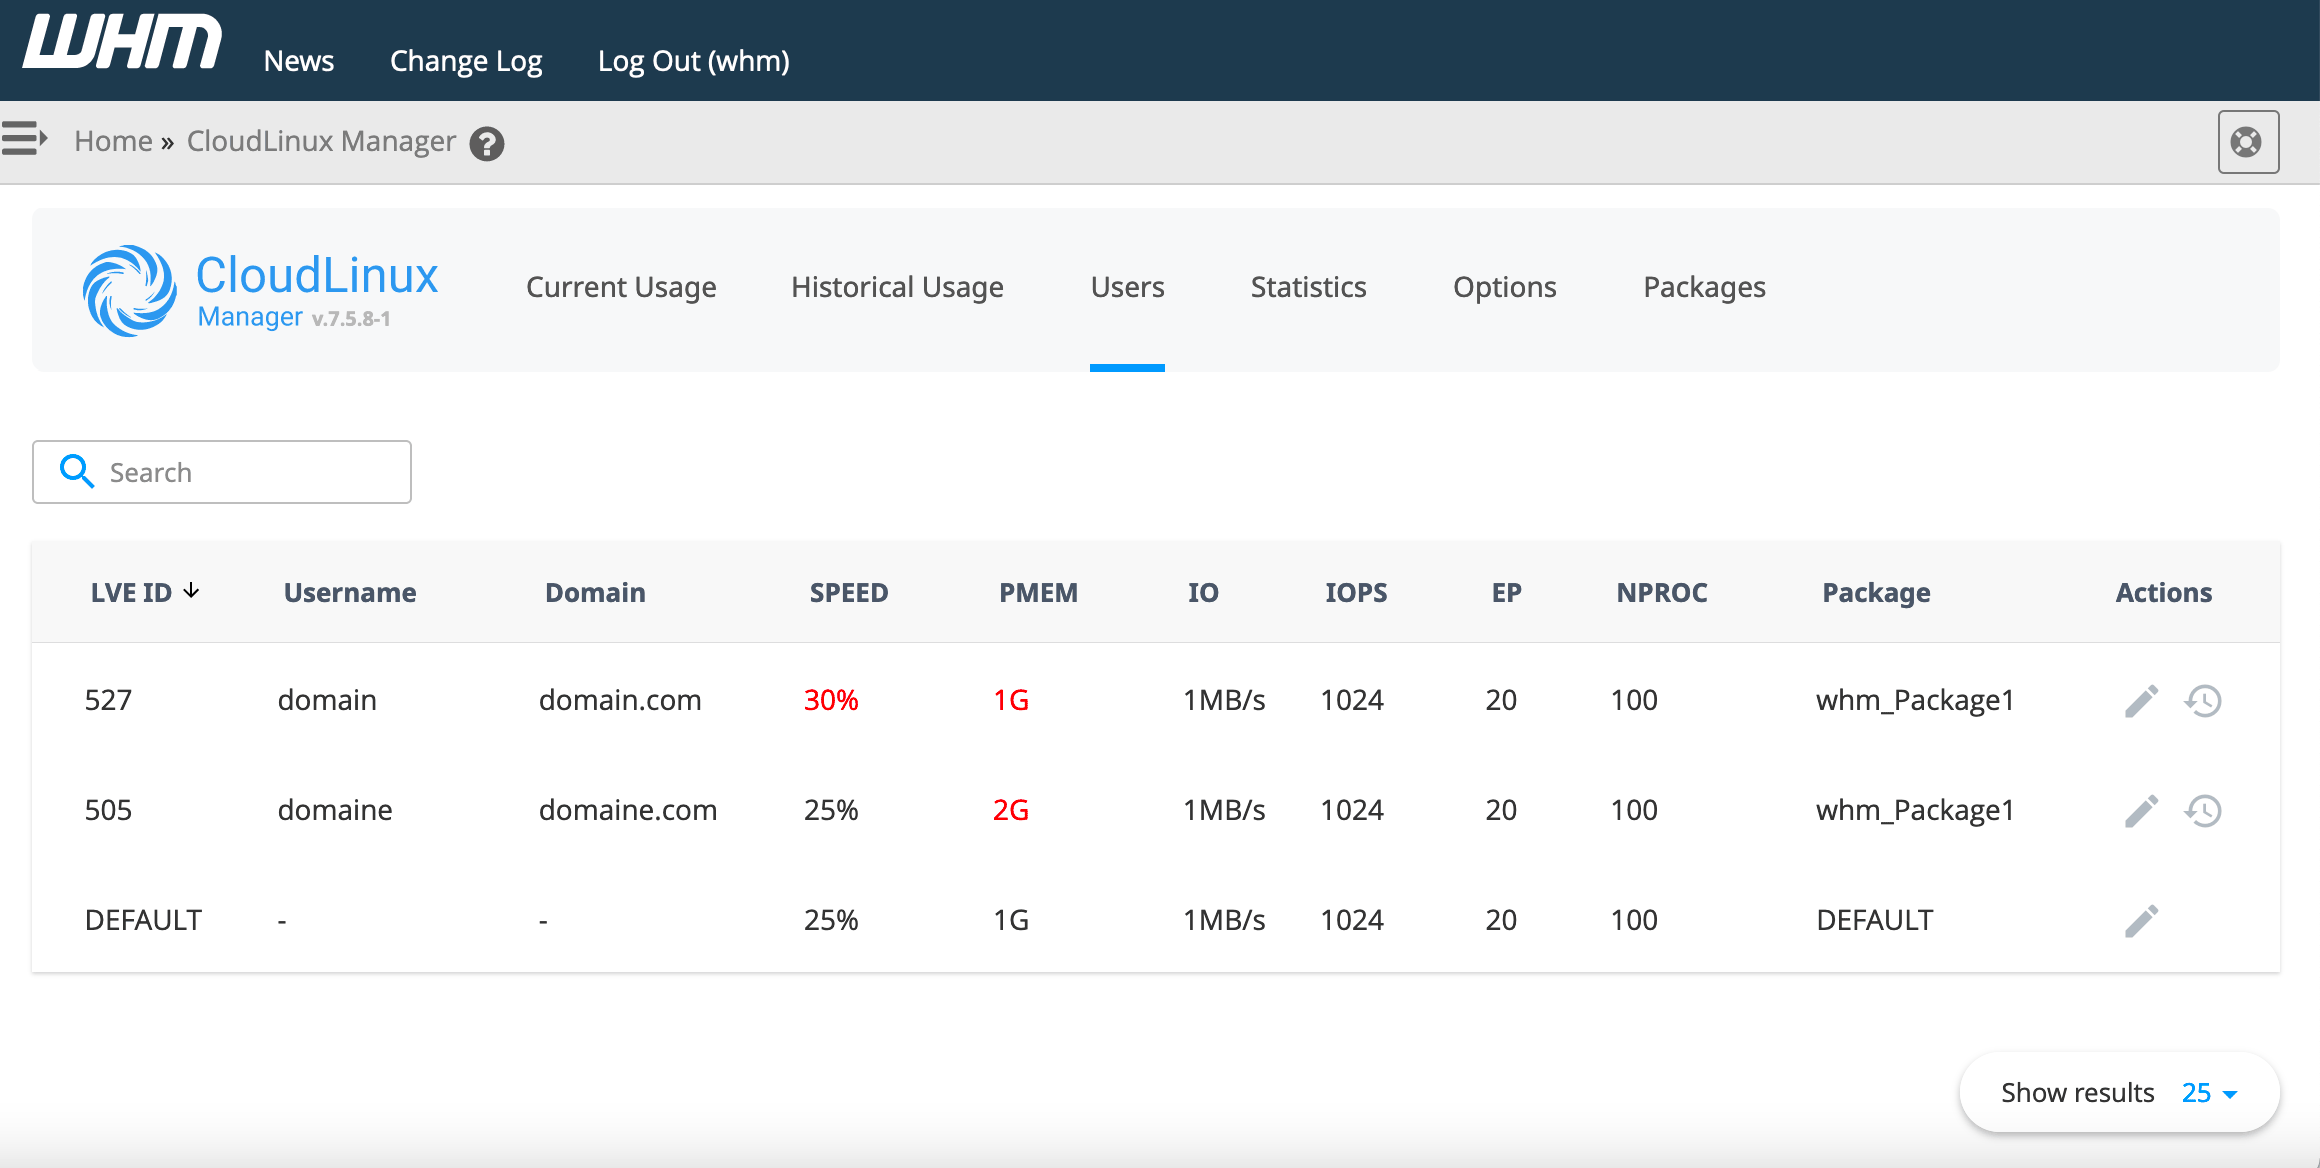The height and width of the screenshot is (1168, 2320).
Task: Click the Log Out (whm) link
Action: point(693,61)
